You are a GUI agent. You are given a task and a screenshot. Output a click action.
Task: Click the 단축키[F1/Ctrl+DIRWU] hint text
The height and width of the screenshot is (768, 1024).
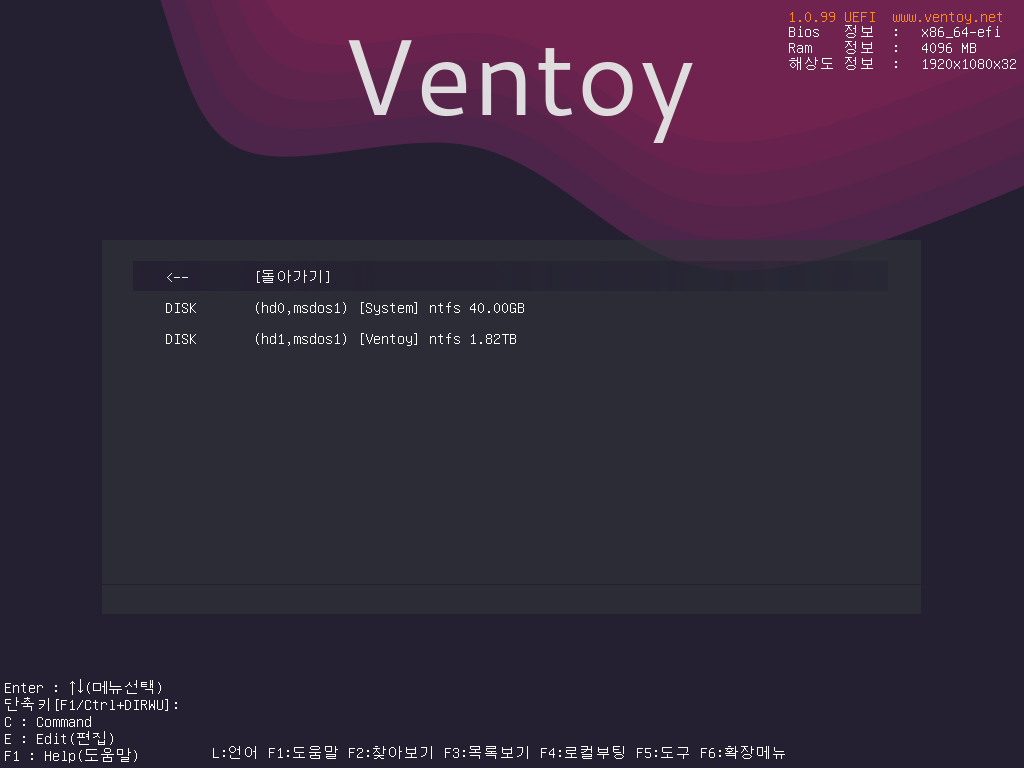click(91, 705)
